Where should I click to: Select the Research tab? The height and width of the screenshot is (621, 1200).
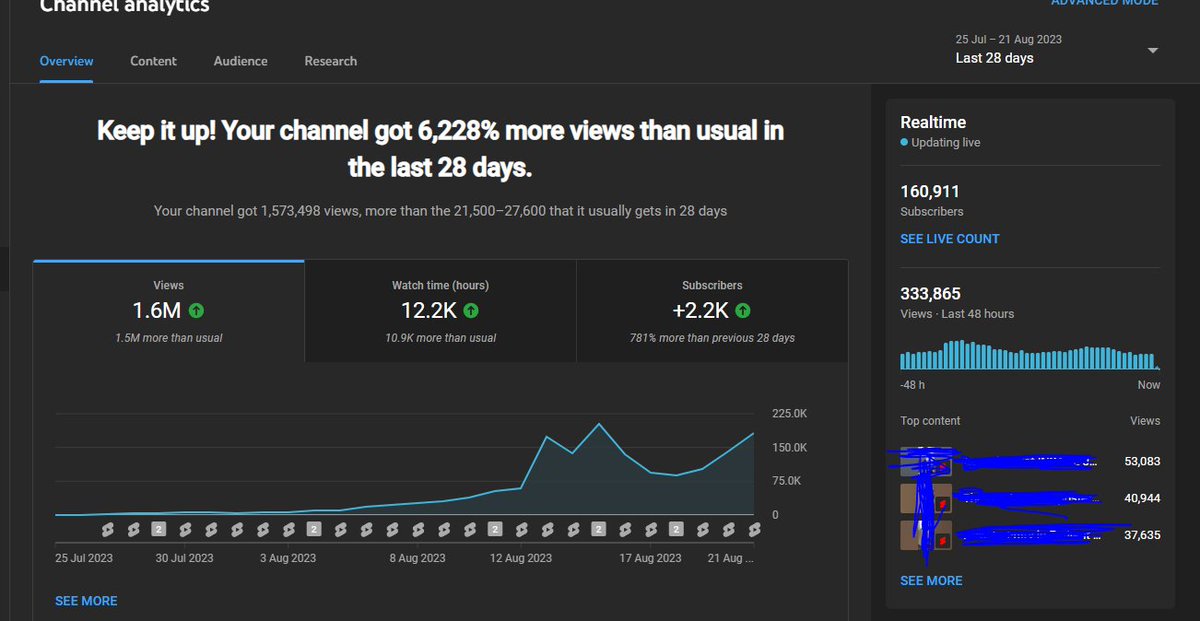(x=330, y=61)
